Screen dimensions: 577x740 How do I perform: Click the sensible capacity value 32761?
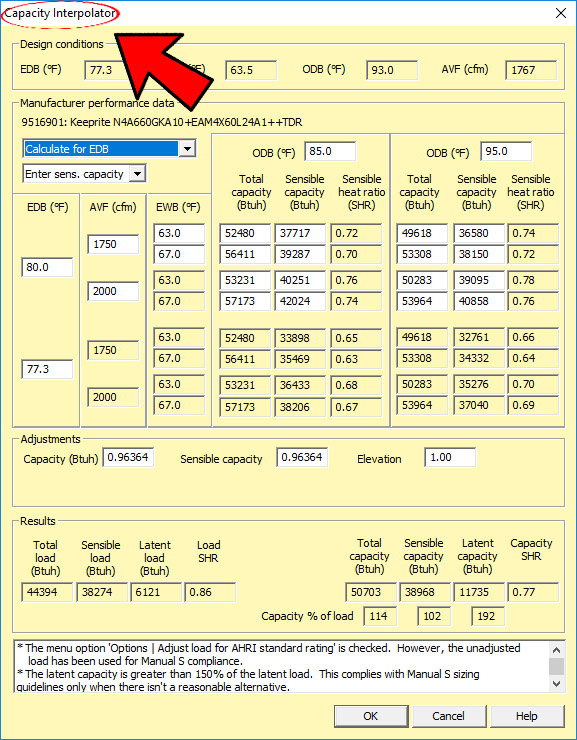pyautogui.click(x=479, y=337)
